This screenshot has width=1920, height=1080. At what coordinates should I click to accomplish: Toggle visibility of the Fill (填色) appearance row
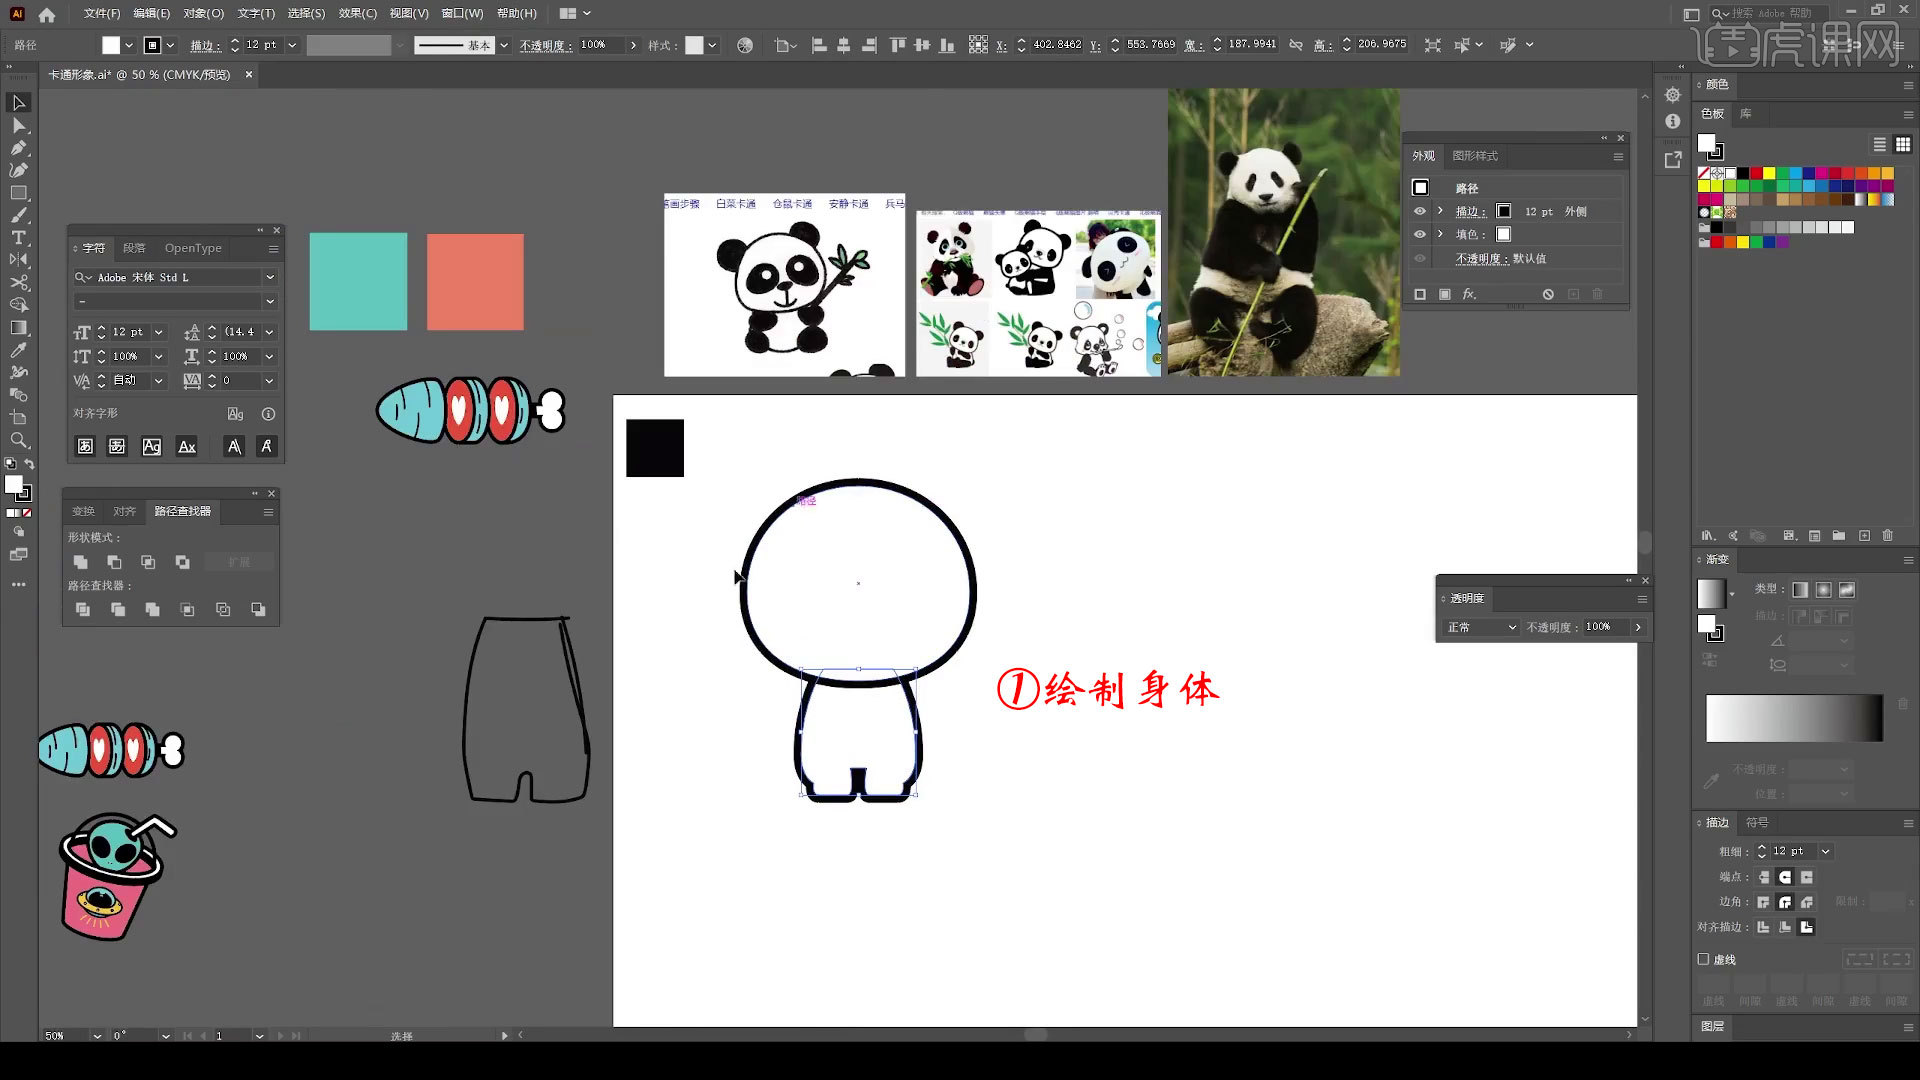(1420, 234)
